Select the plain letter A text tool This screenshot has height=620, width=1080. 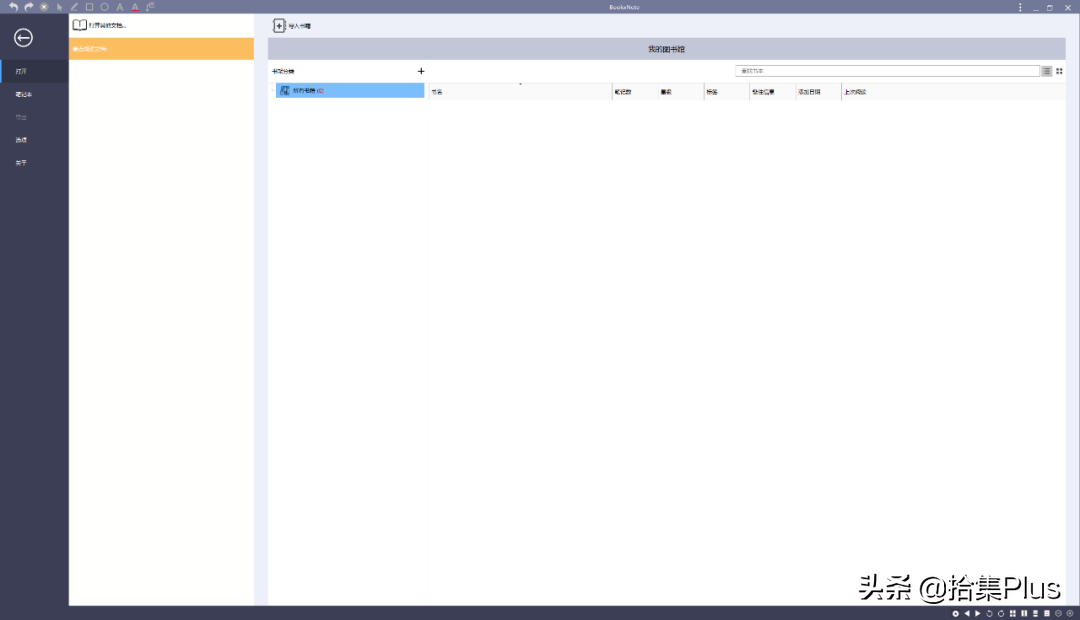[x=120, y=7]
